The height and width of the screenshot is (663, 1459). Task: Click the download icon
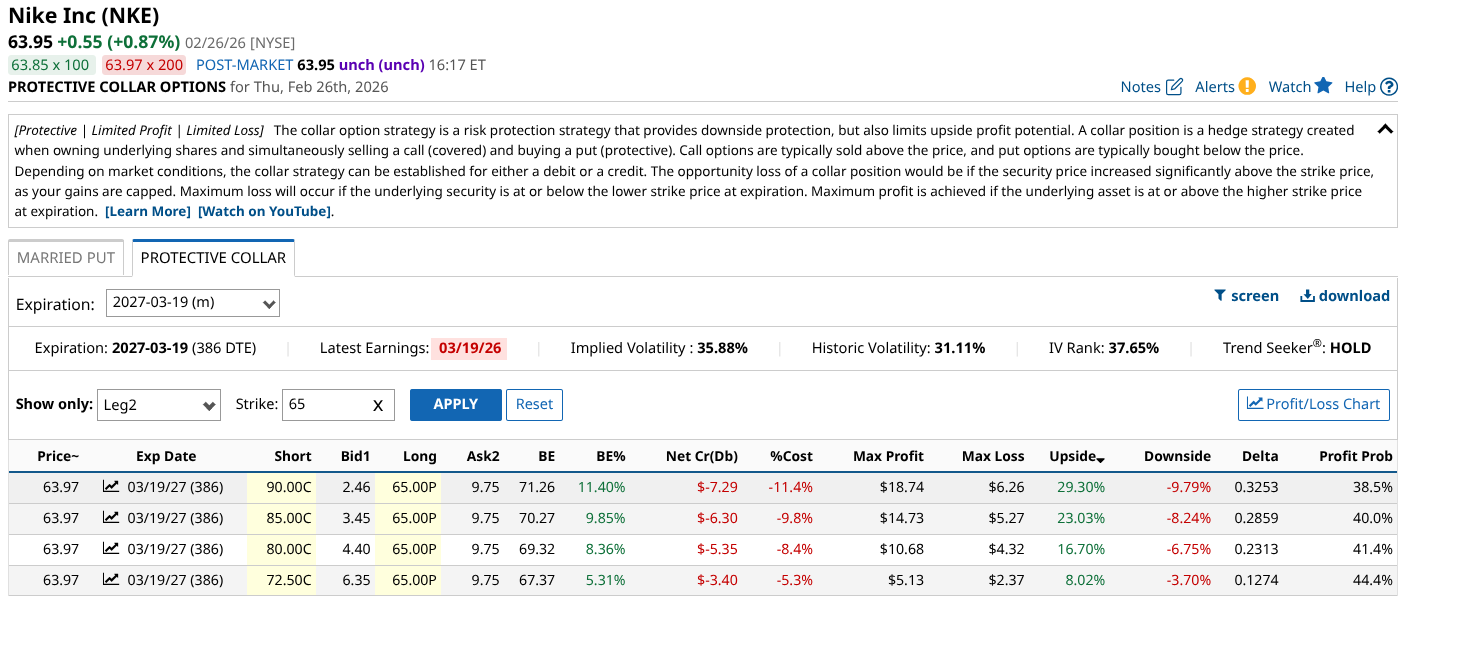pyautogui.click(x=1307, y=296)
